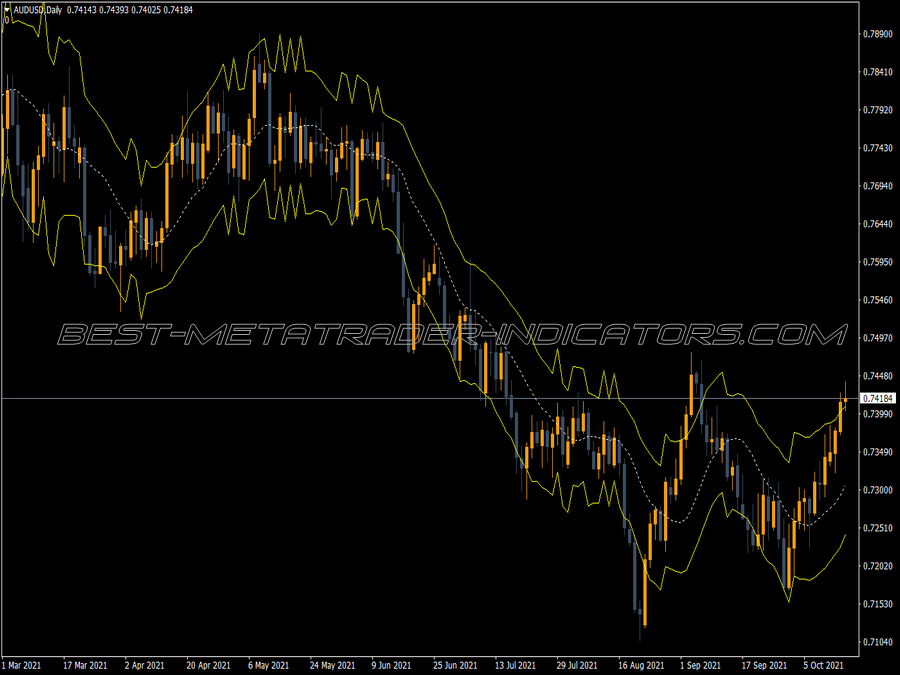The width and height of the screenshot is (900, 675).
Task: Click the 0.71040 price axis label
Action: pos(878,642)
